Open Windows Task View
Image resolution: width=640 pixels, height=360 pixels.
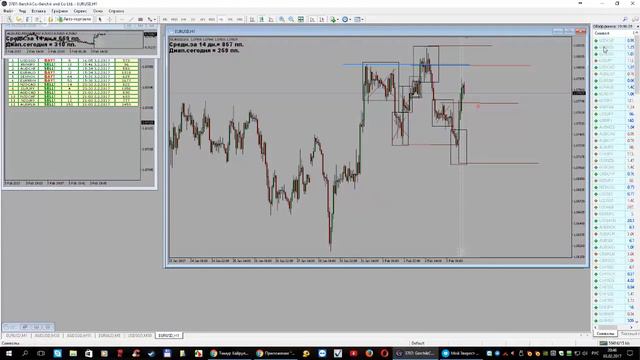click(41, 353)
